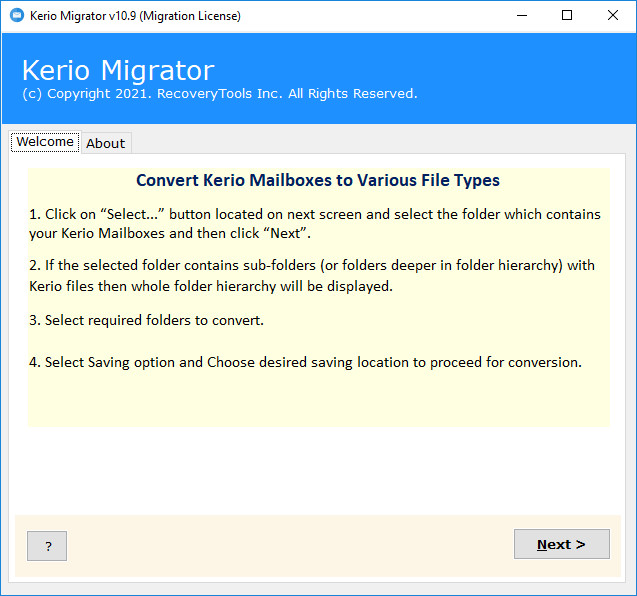Click step 2 text about sub-folders hierarchy
Viewport: 637px width, 596px height.
pos(312,275)
